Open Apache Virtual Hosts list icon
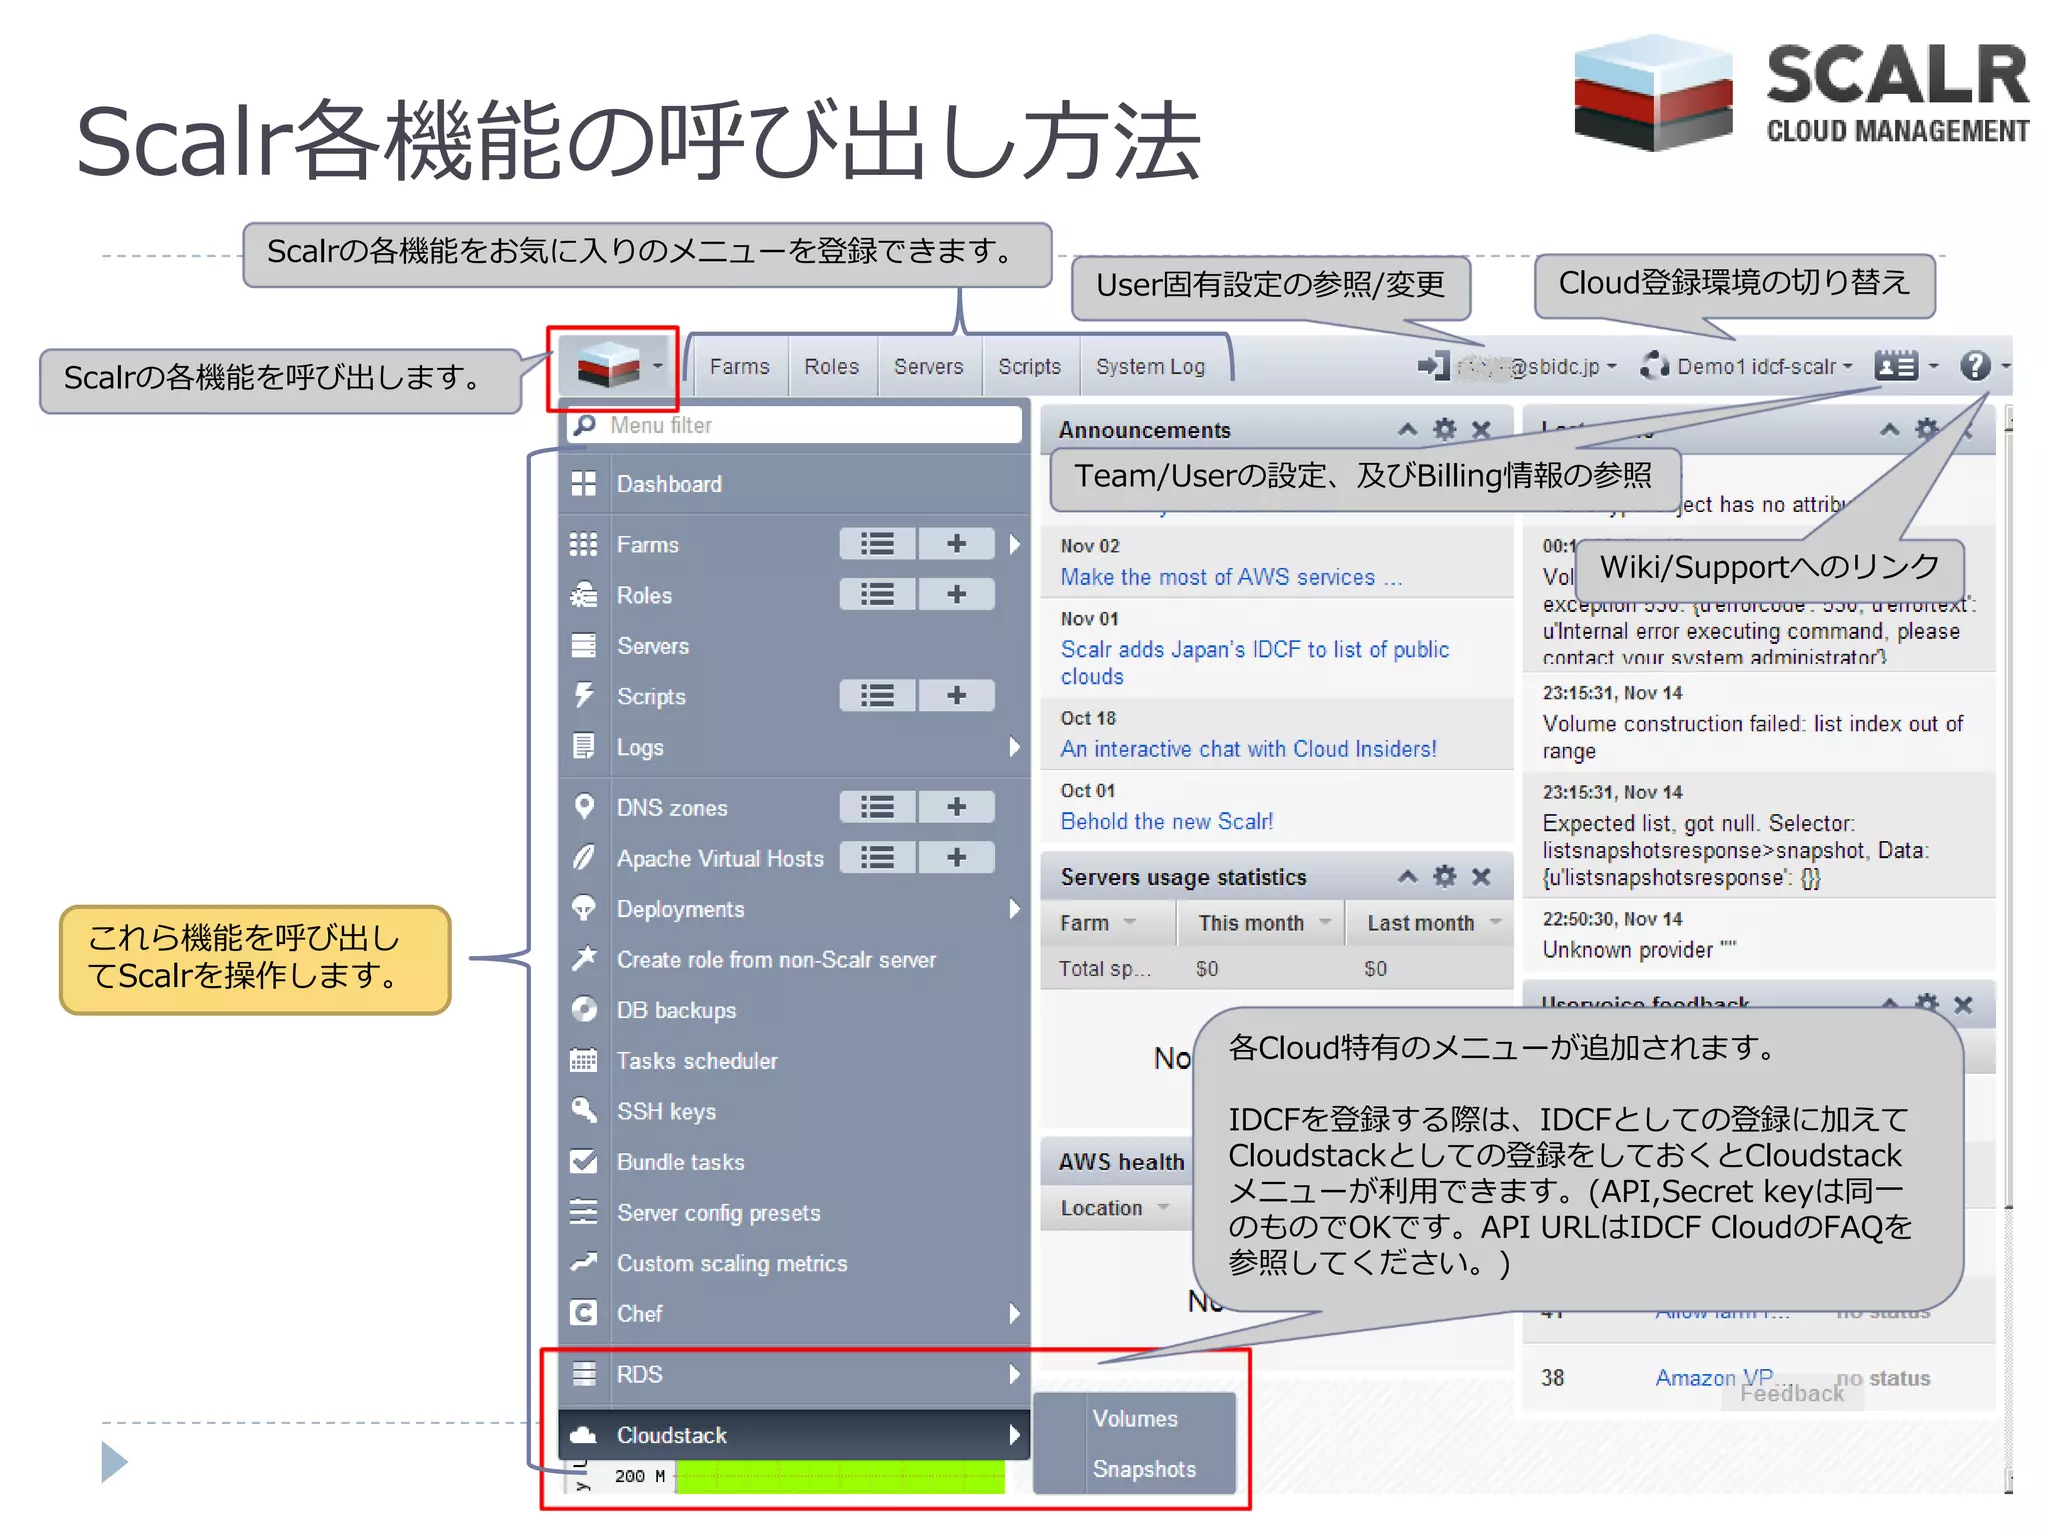Screen dimensions: 2048x1536 (877, 858)
